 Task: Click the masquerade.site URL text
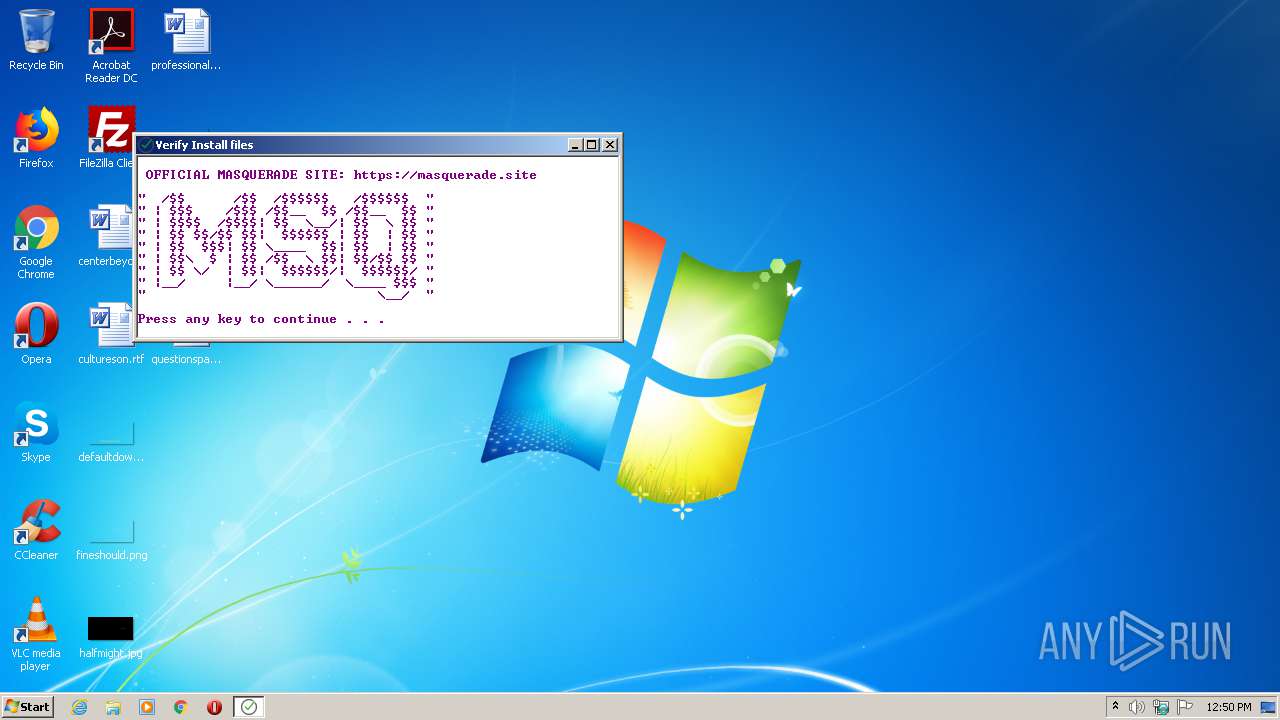pos(445,175)
